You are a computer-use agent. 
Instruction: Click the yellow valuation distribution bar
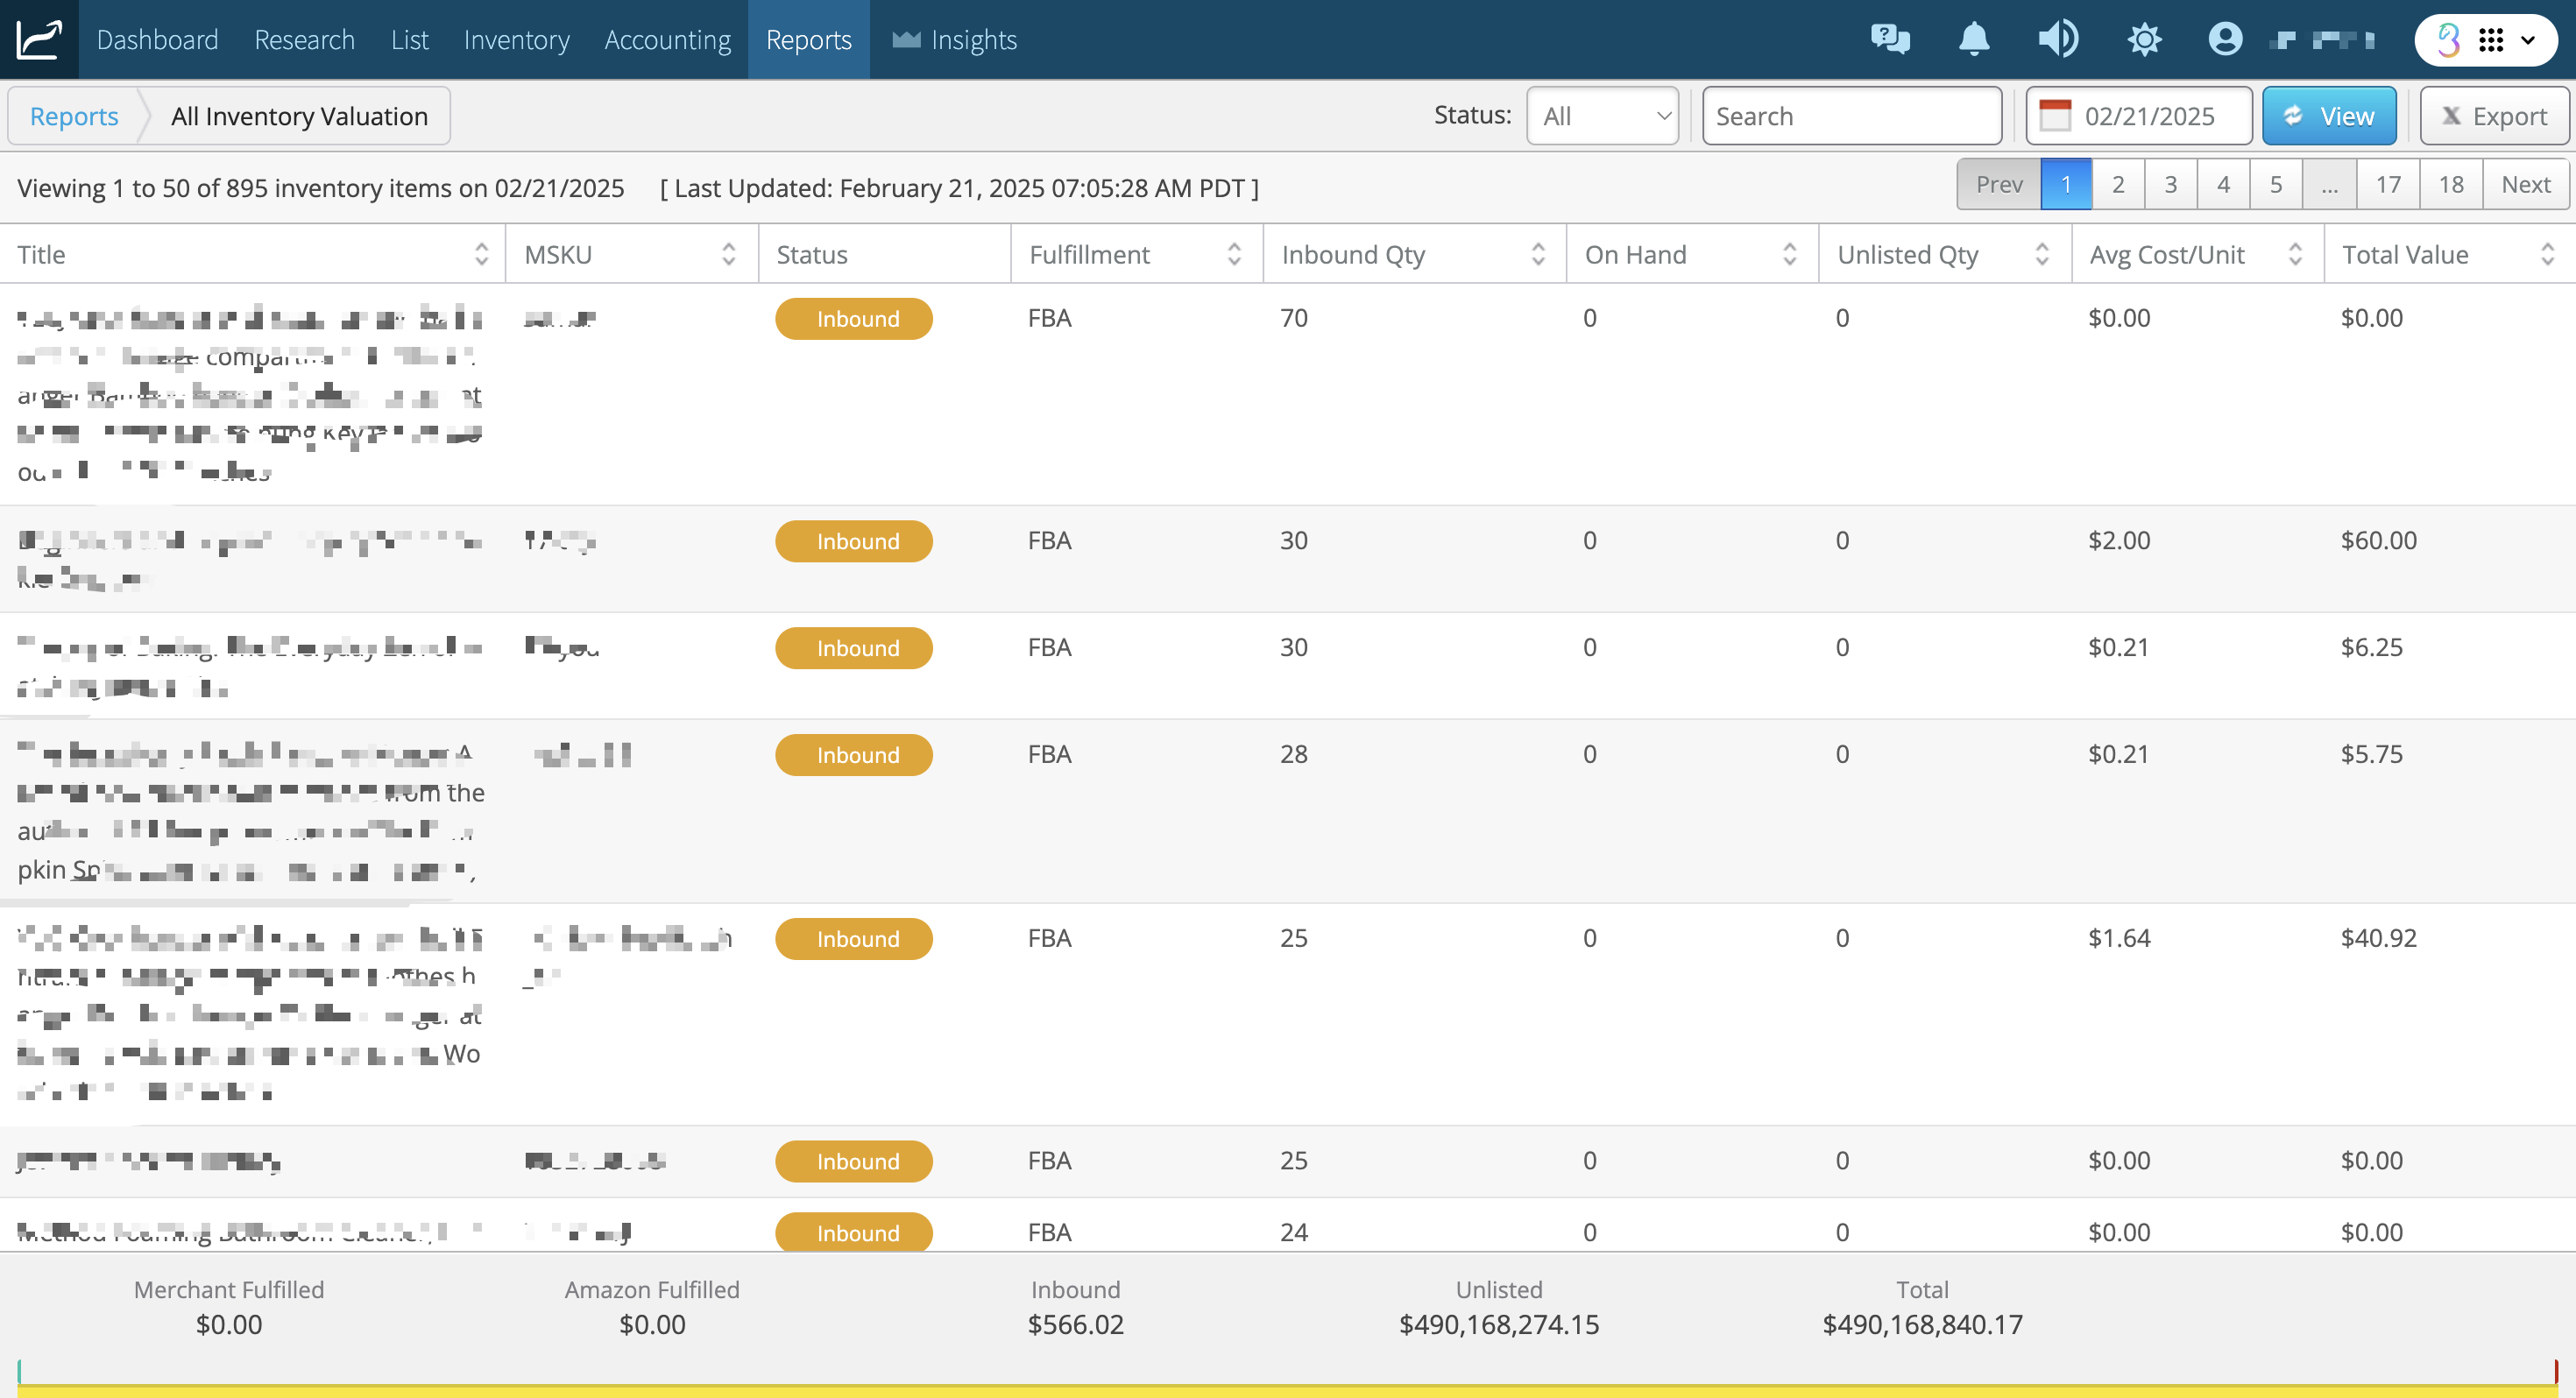coord(1288,1391)
